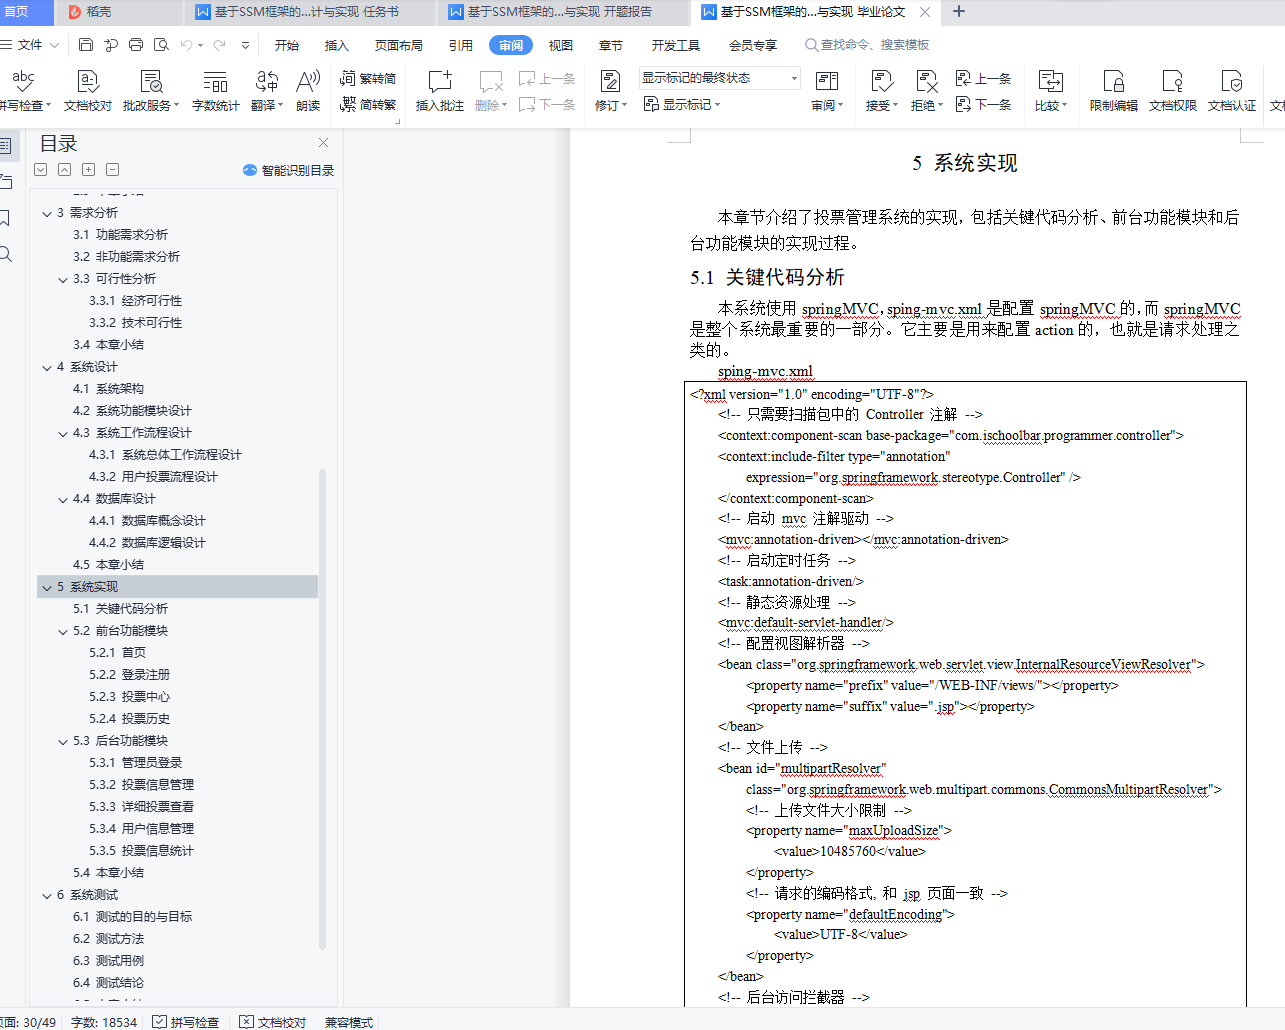
Task: Switch to the 引用 ribbon tab
Action: 461,45
